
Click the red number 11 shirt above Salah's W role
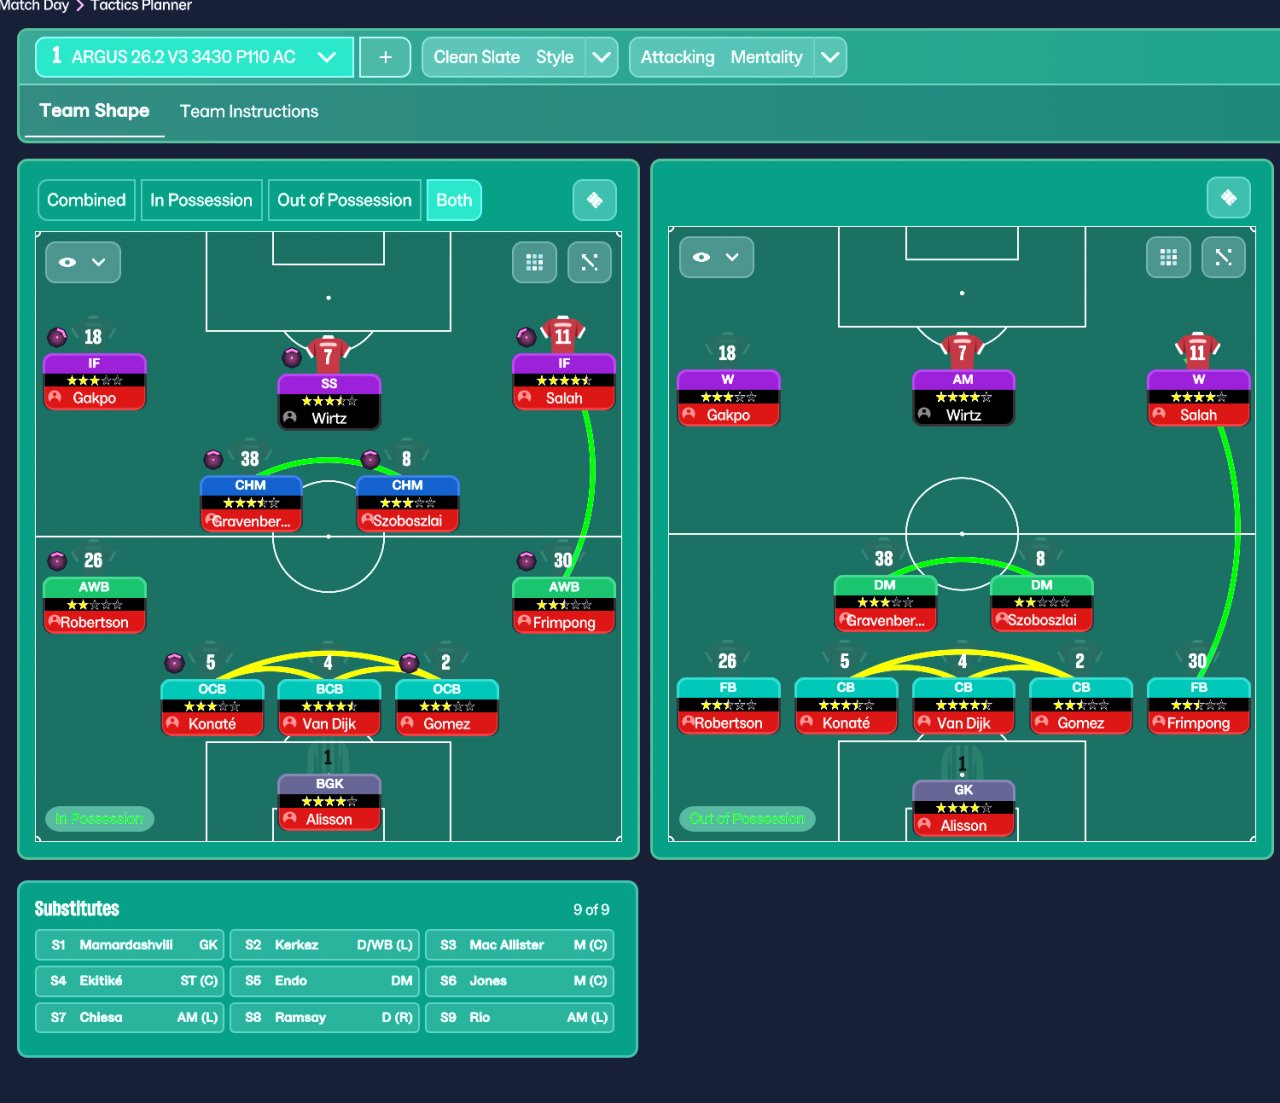tap(1197, 350)
